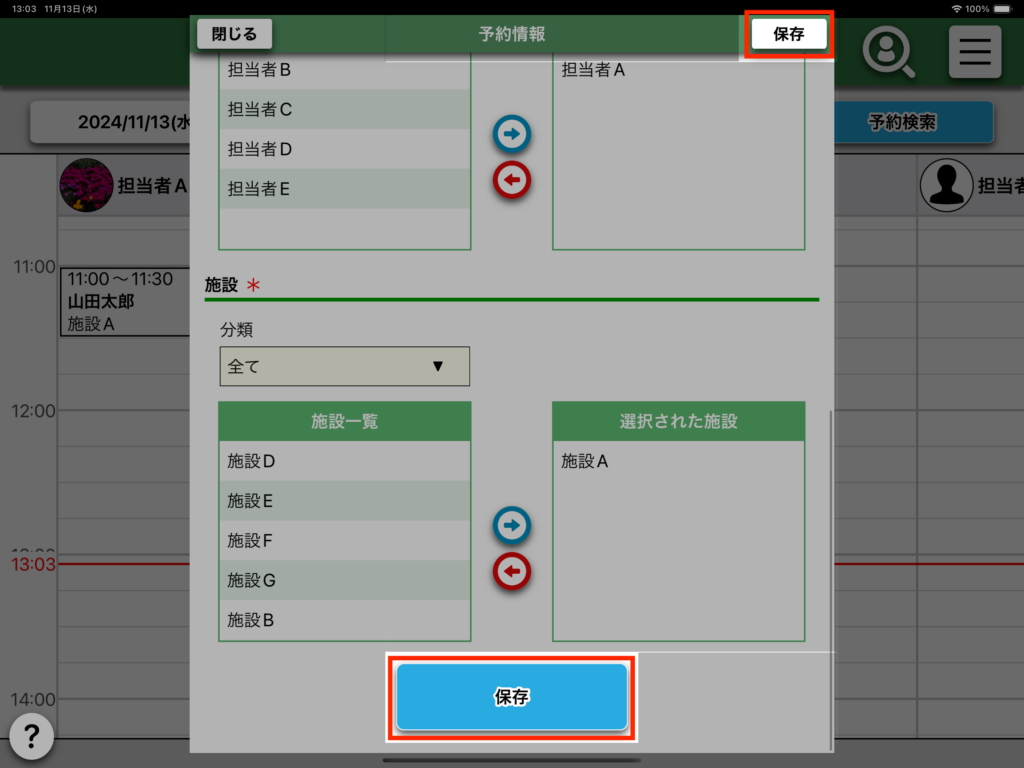The image size is (1024, 768).
Task: Close the dialog with 閉じる button
Action: tap(234, 33)
